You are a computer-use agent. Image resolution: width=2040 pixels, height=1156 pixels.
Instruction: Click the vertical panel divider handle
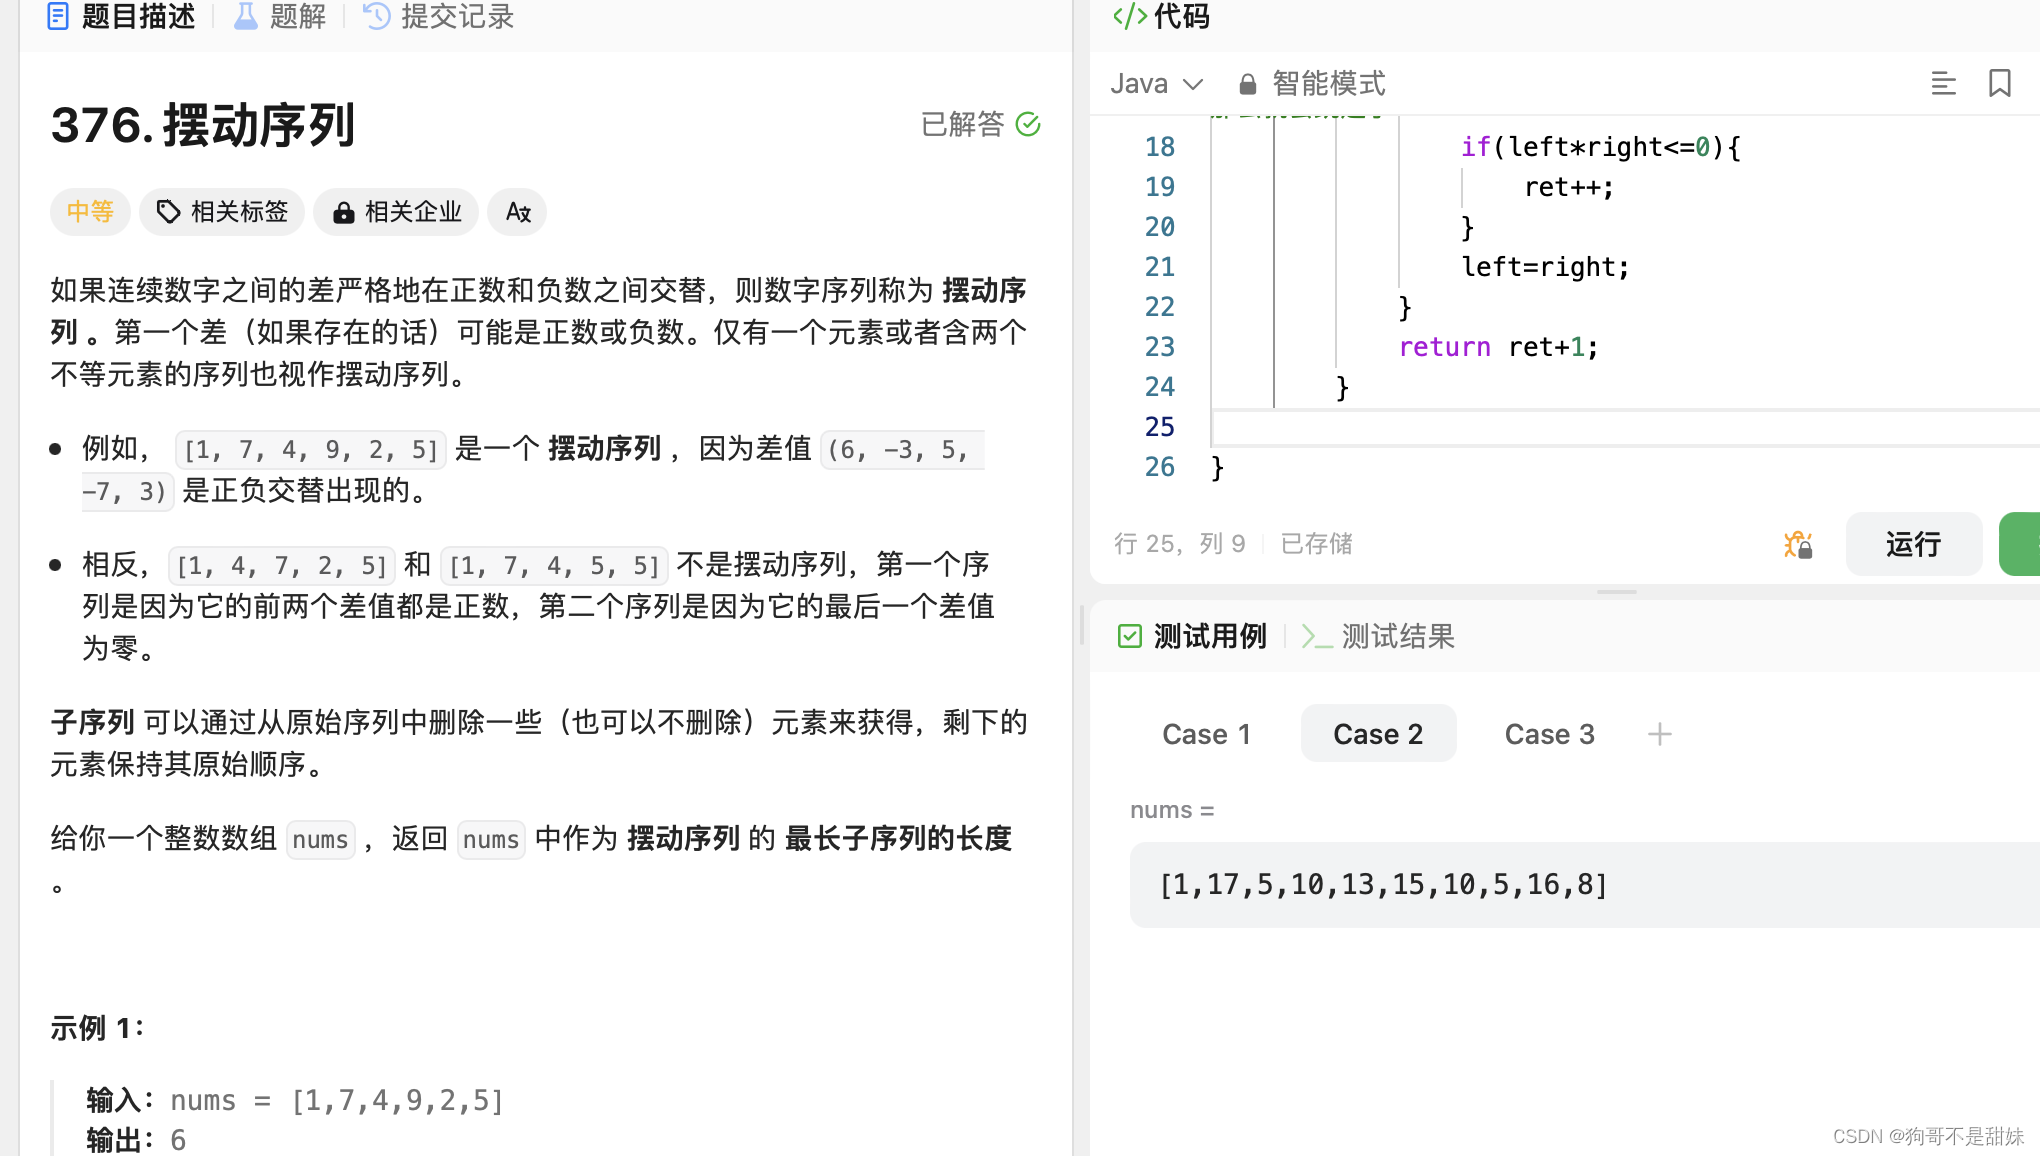(x=1082, y=626)
